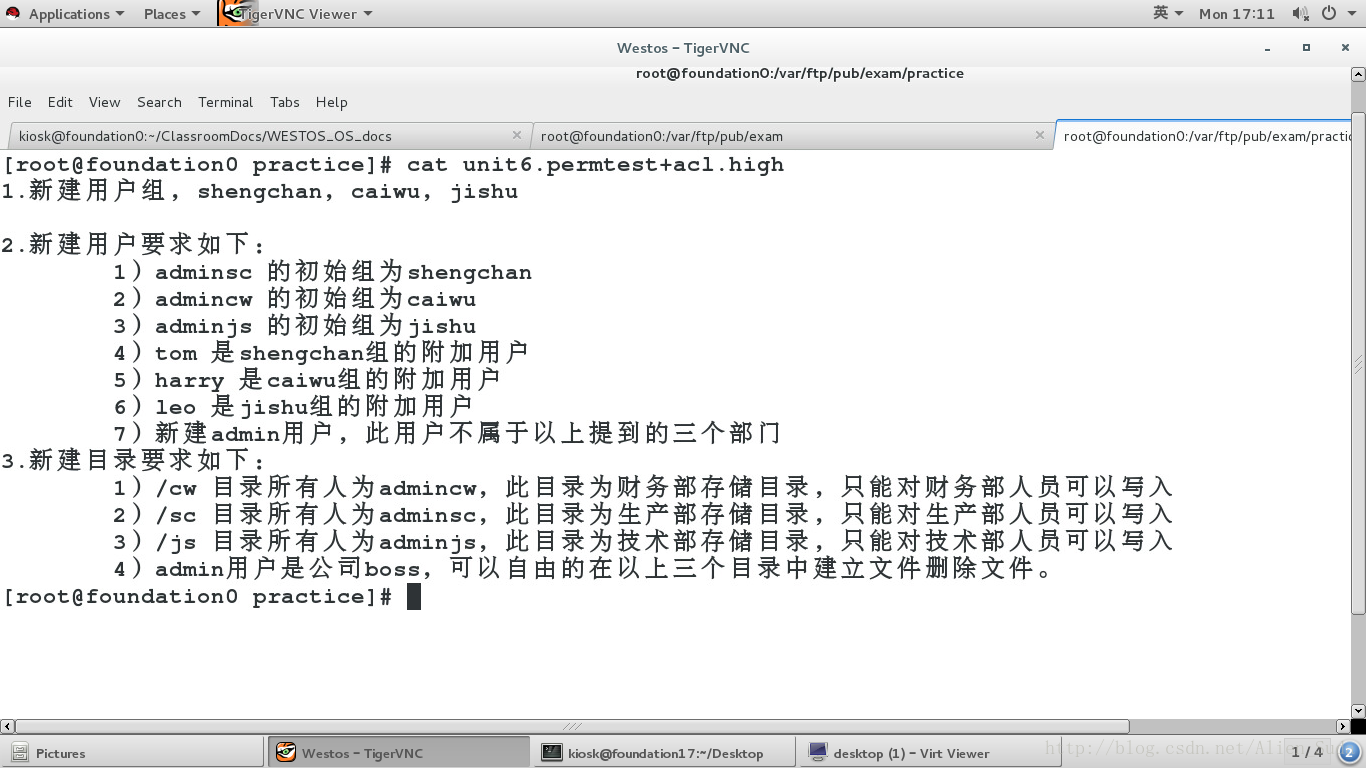Open Westos - TigerVNC taskbar button
1366x768 pixels.
coord(398,753)
